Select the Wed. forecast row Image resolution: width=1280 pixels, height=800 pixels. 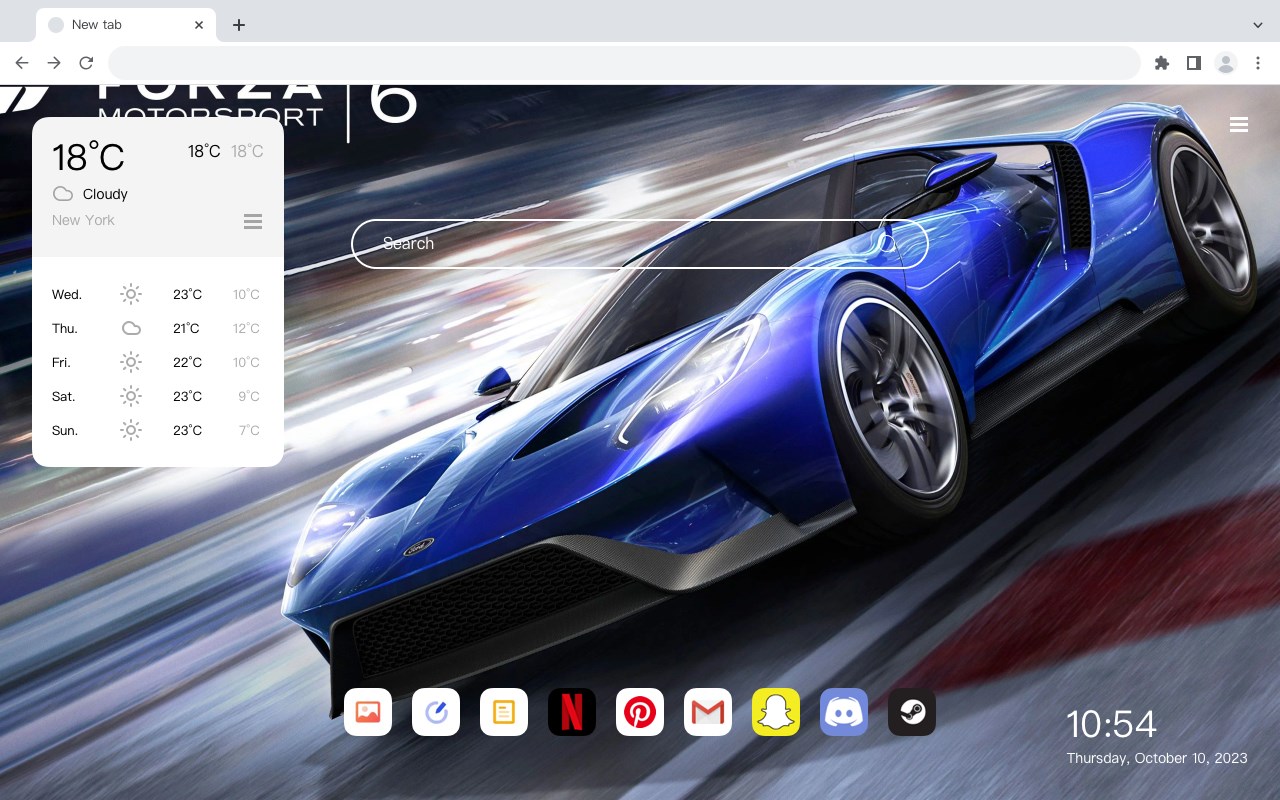coord(158,294)
